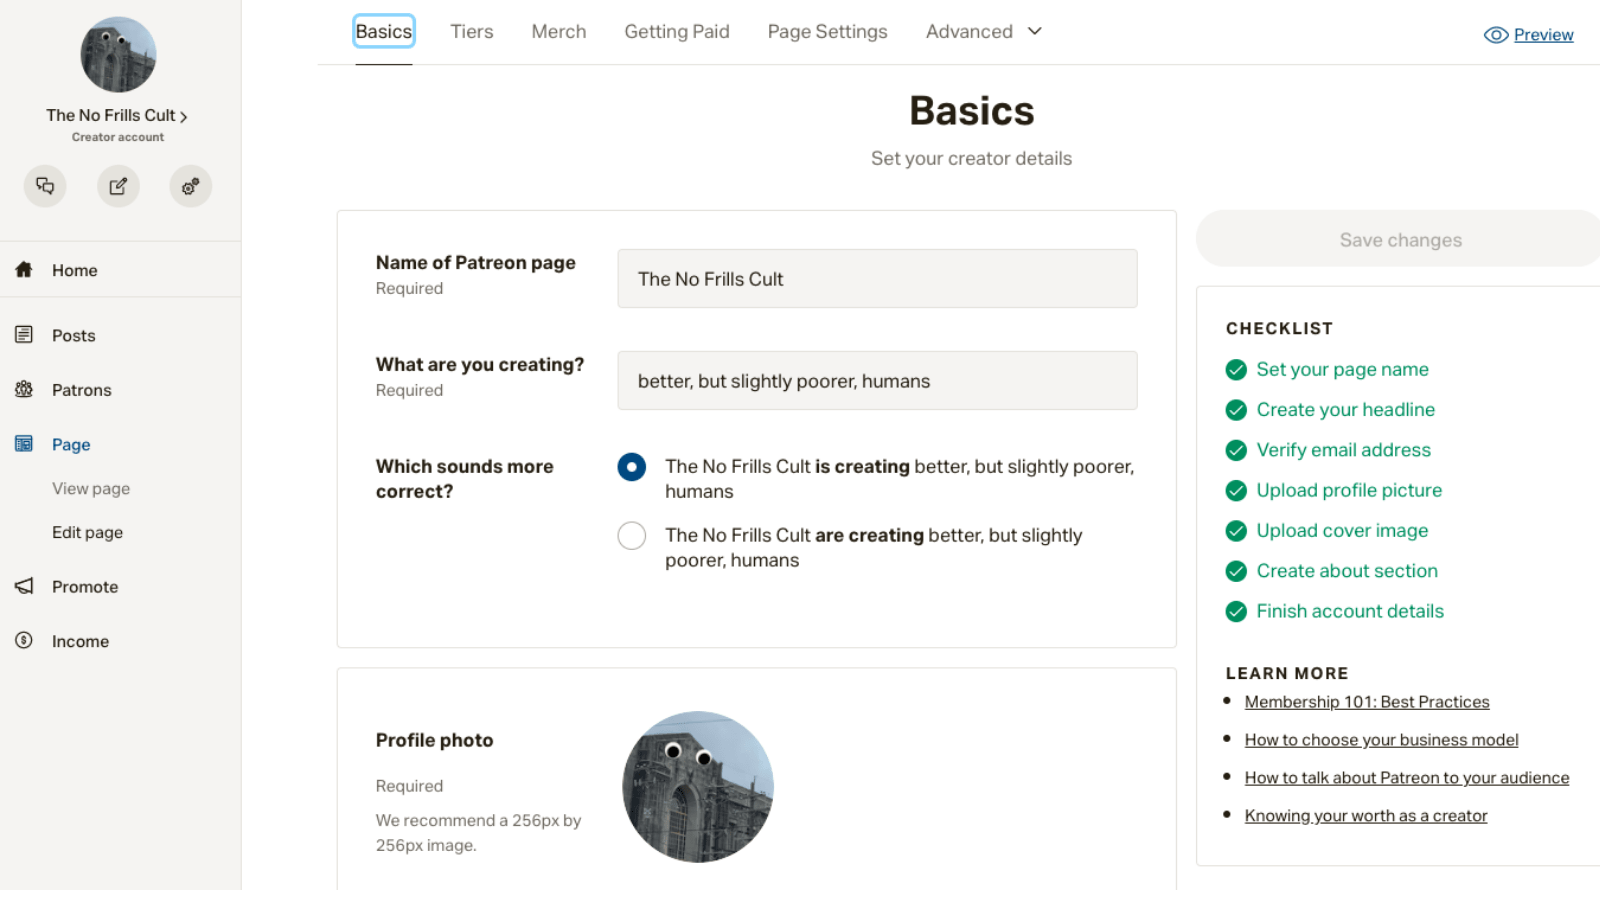
Task: Click the sidebar creator avatar image
Action: click(x=118, y=55)
